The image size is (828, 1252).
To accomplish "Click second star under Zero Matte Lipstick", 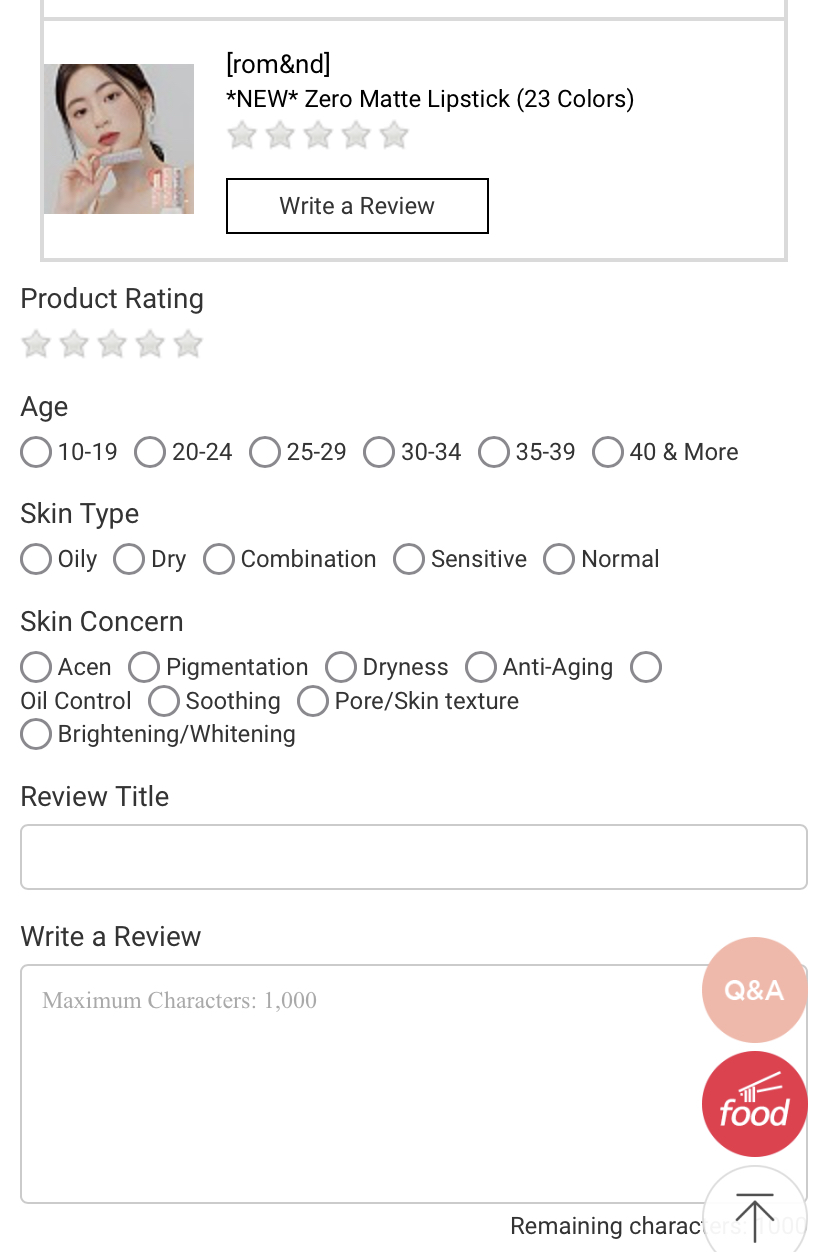I will 280,135.
